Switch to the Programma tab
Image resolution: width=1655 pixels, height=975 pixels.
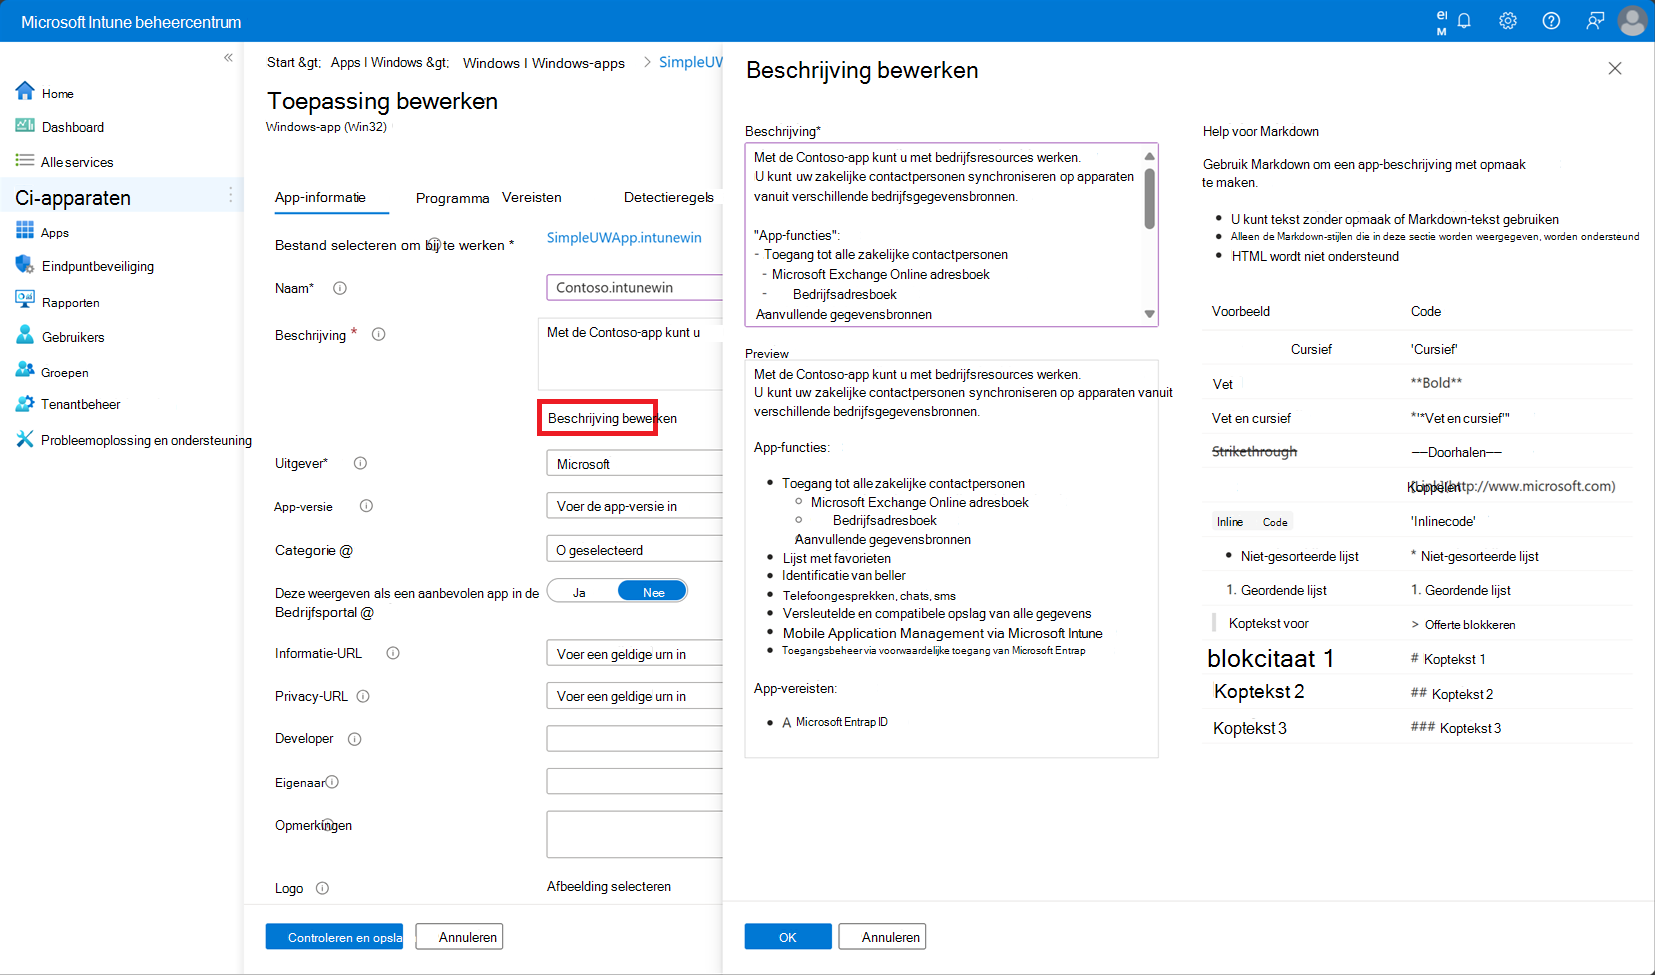click(452, 198)
